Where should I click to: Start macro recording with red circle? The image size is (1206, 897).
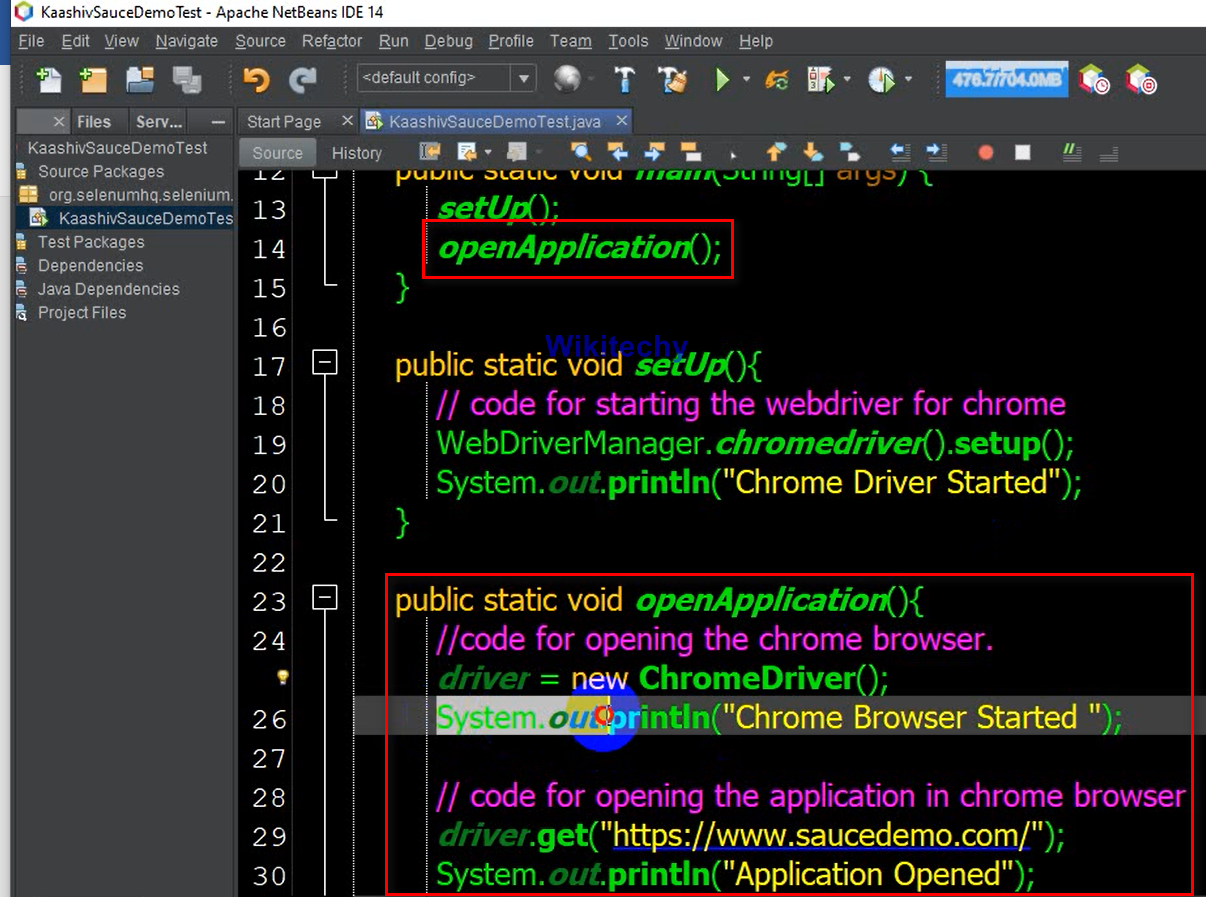point(986,153)
